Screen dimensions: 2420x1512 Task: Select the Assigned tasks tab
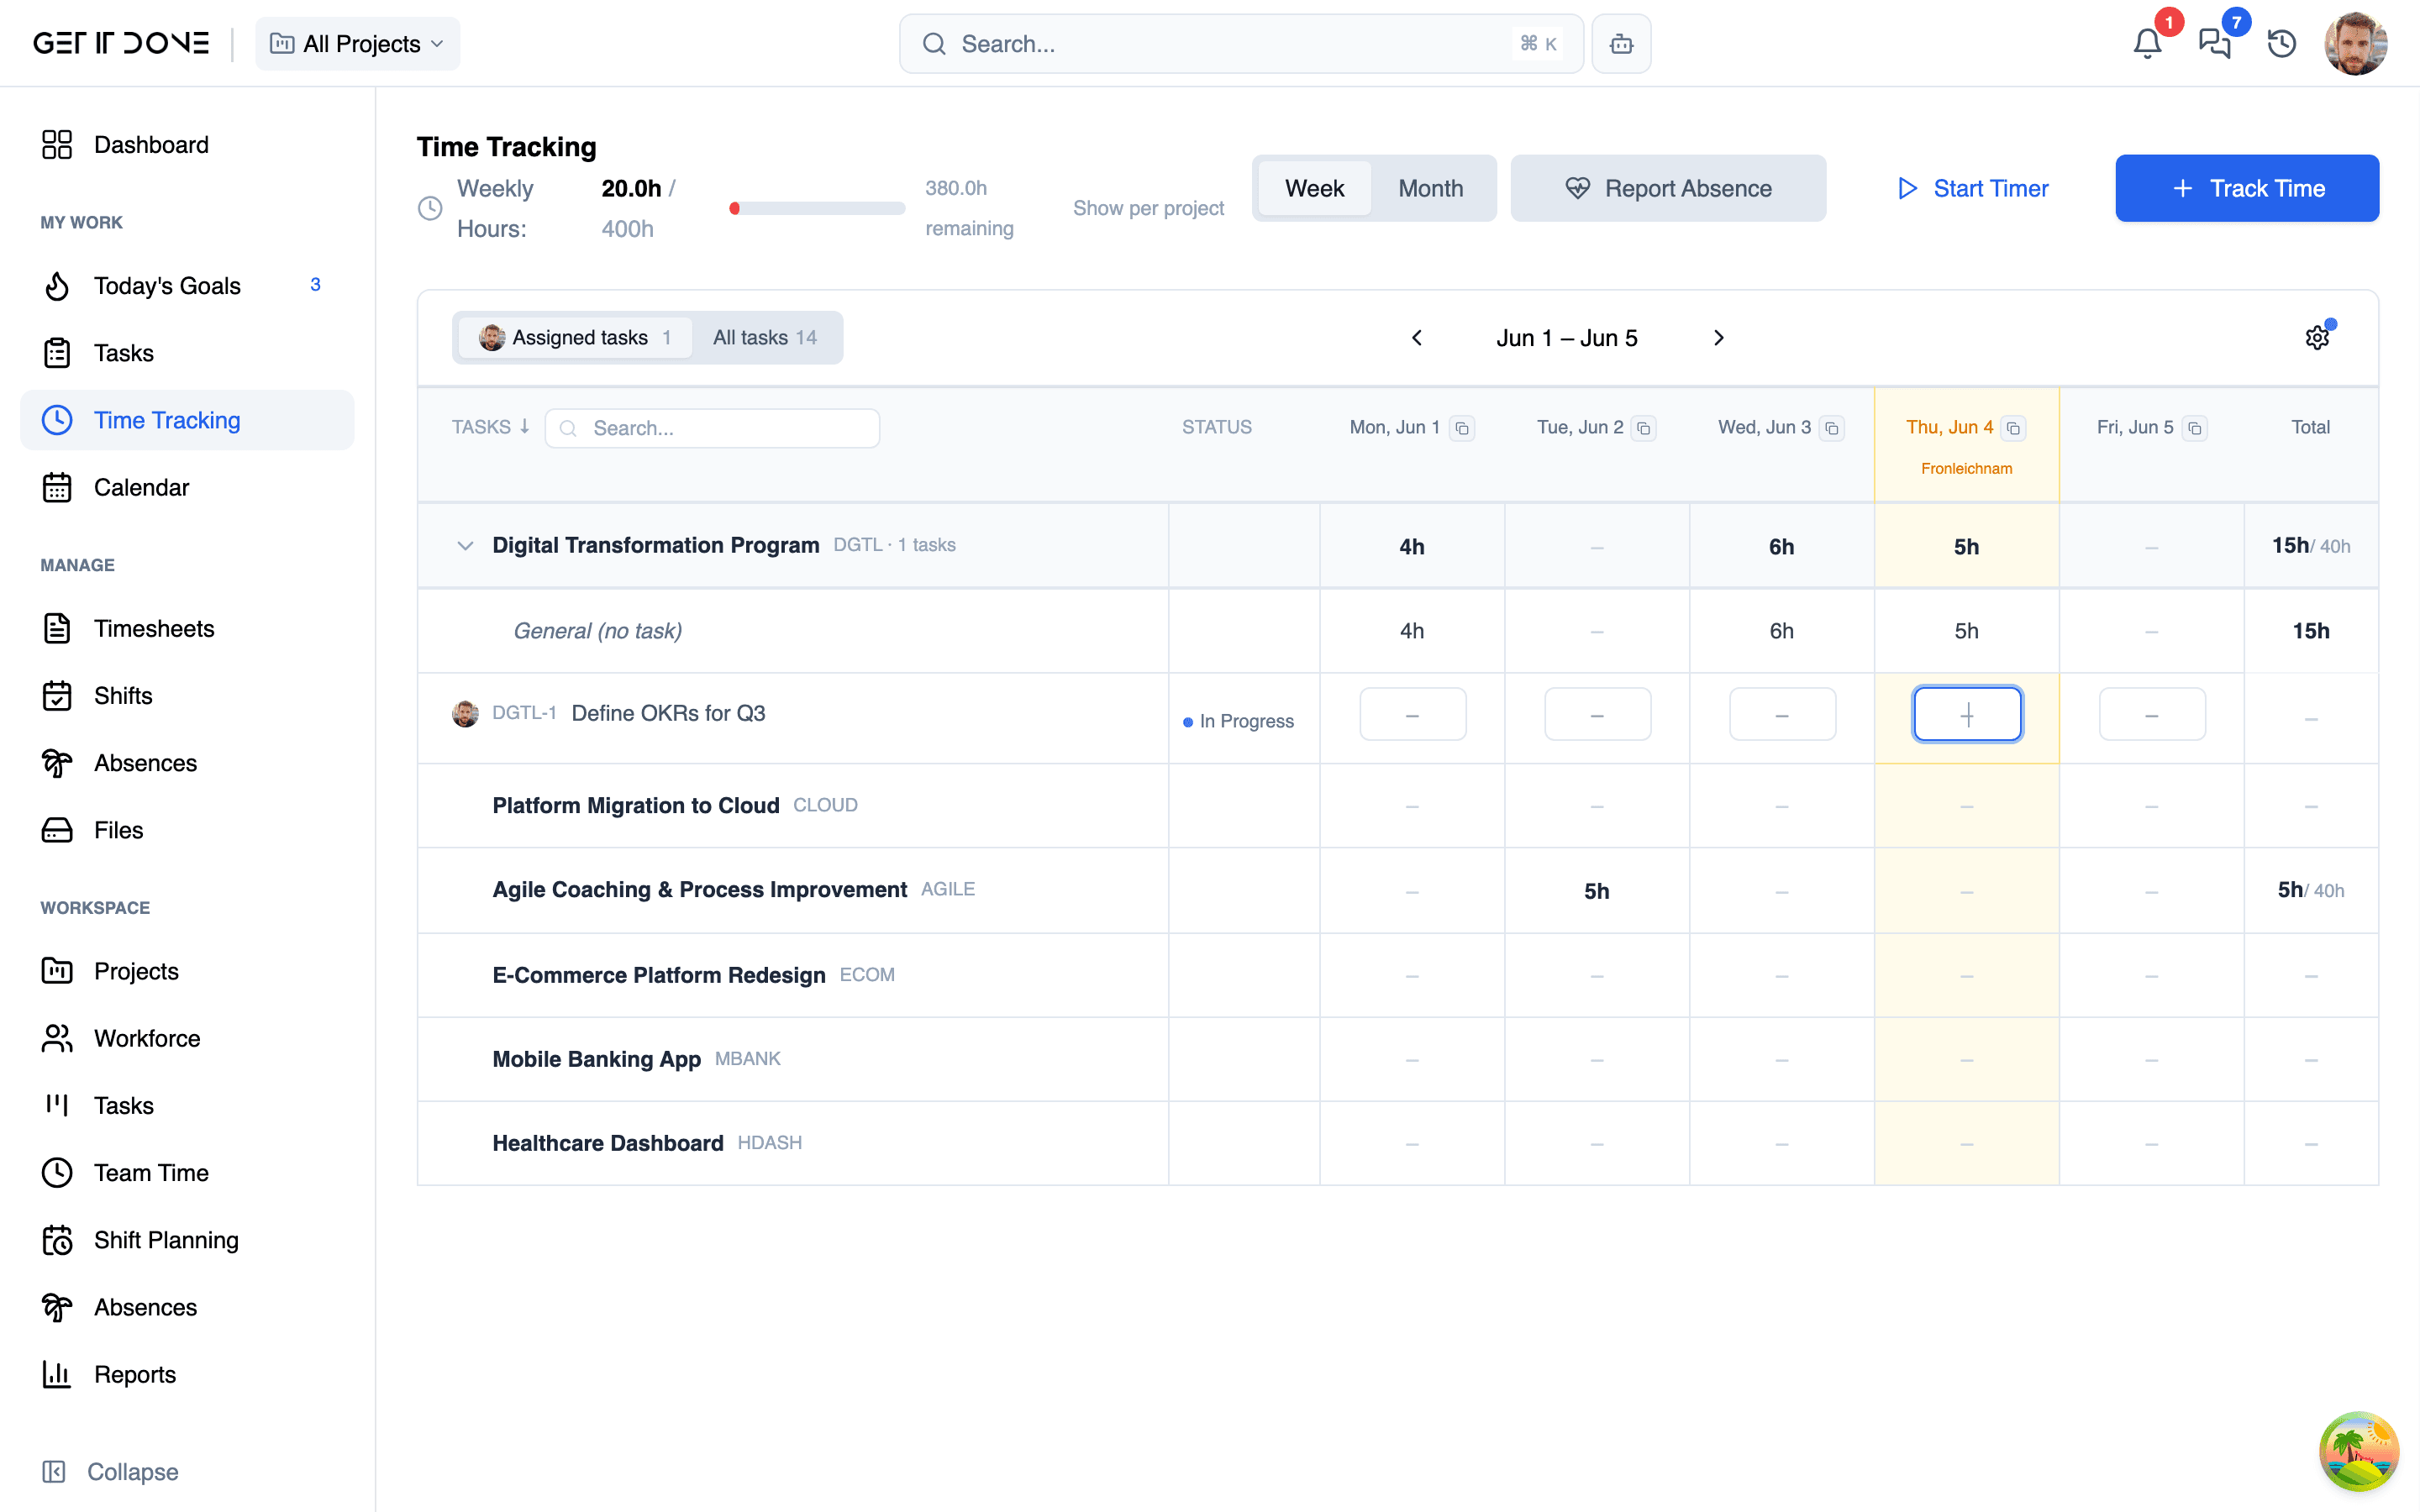click(575, 338)
